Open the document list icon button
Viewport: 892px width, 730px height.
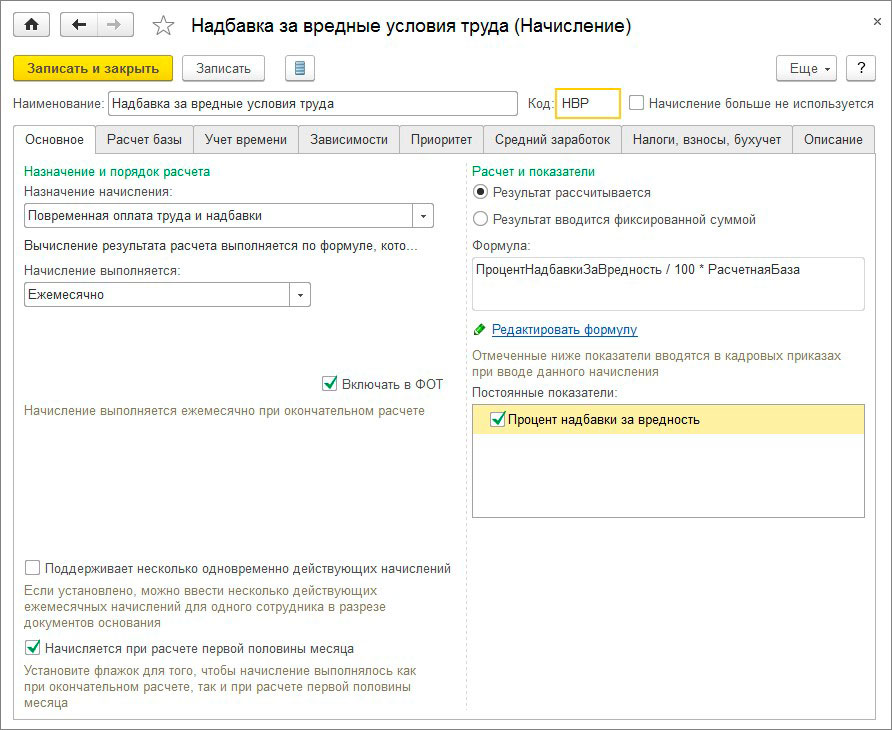[299, 68]
